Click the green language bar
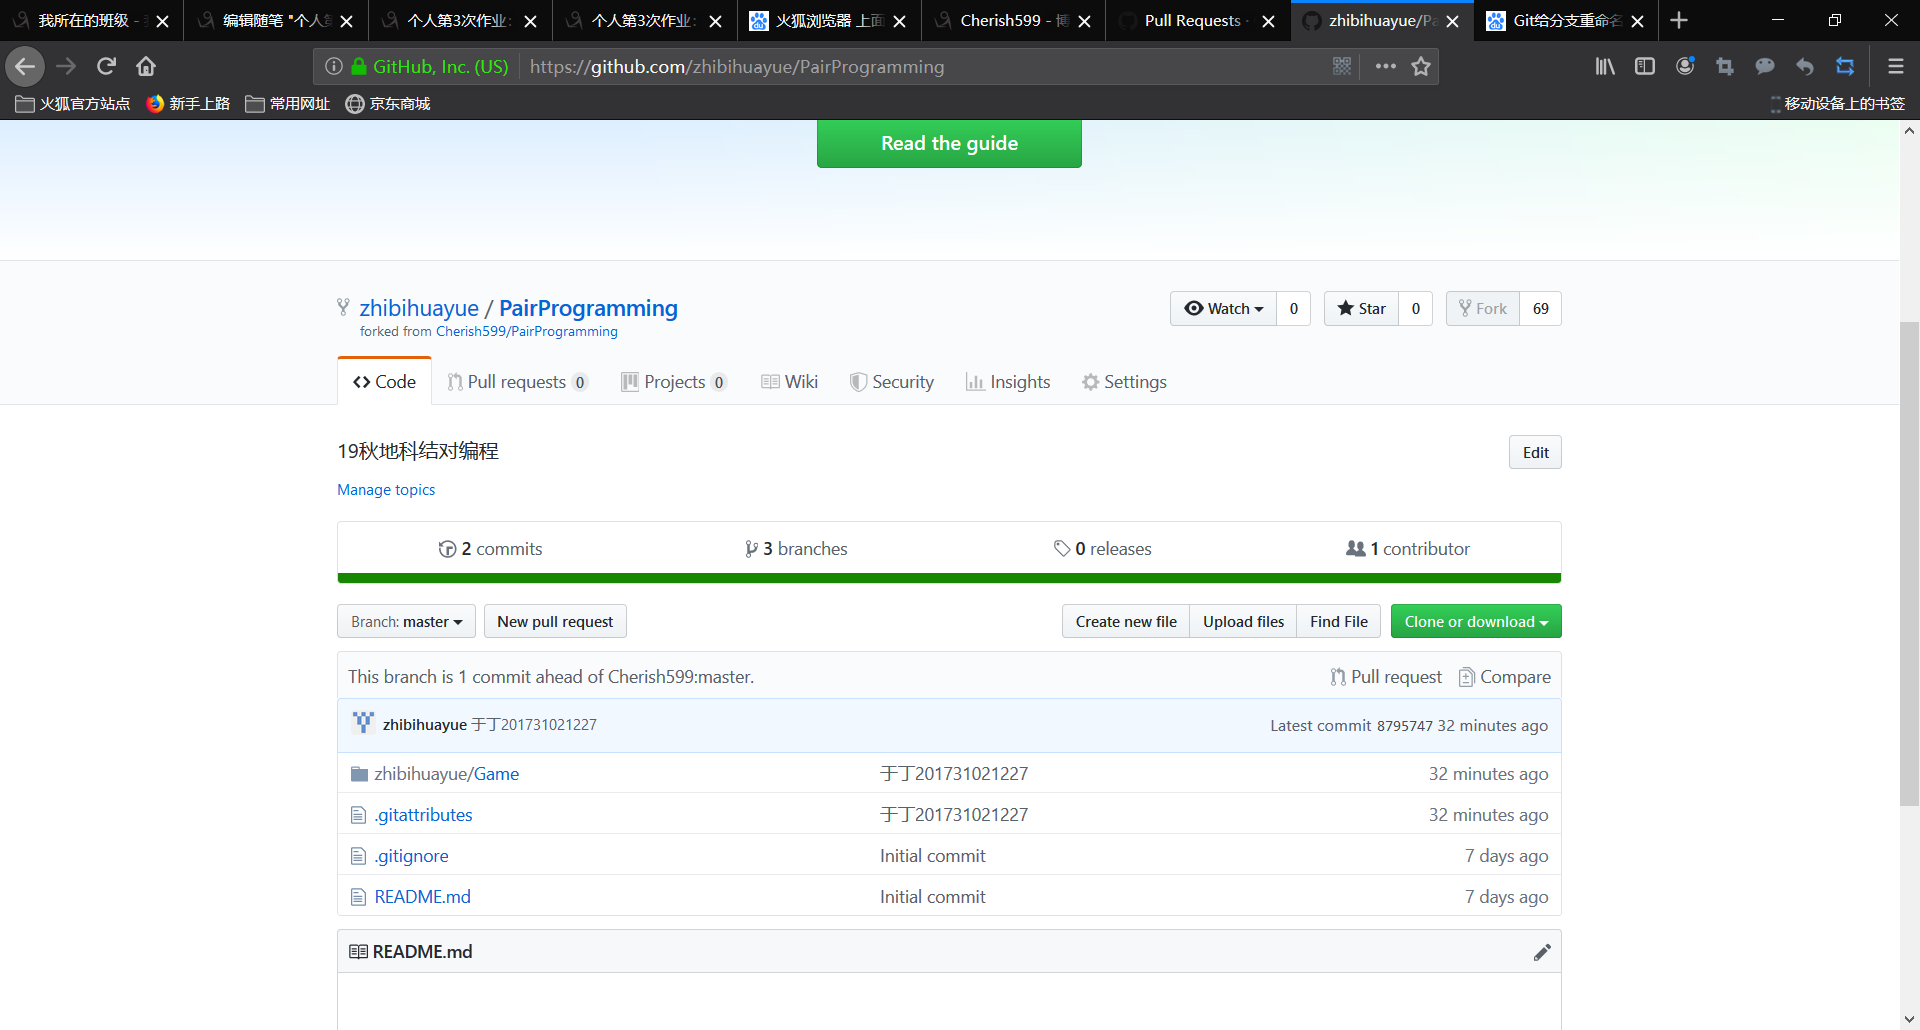 [x=949, y=578]
